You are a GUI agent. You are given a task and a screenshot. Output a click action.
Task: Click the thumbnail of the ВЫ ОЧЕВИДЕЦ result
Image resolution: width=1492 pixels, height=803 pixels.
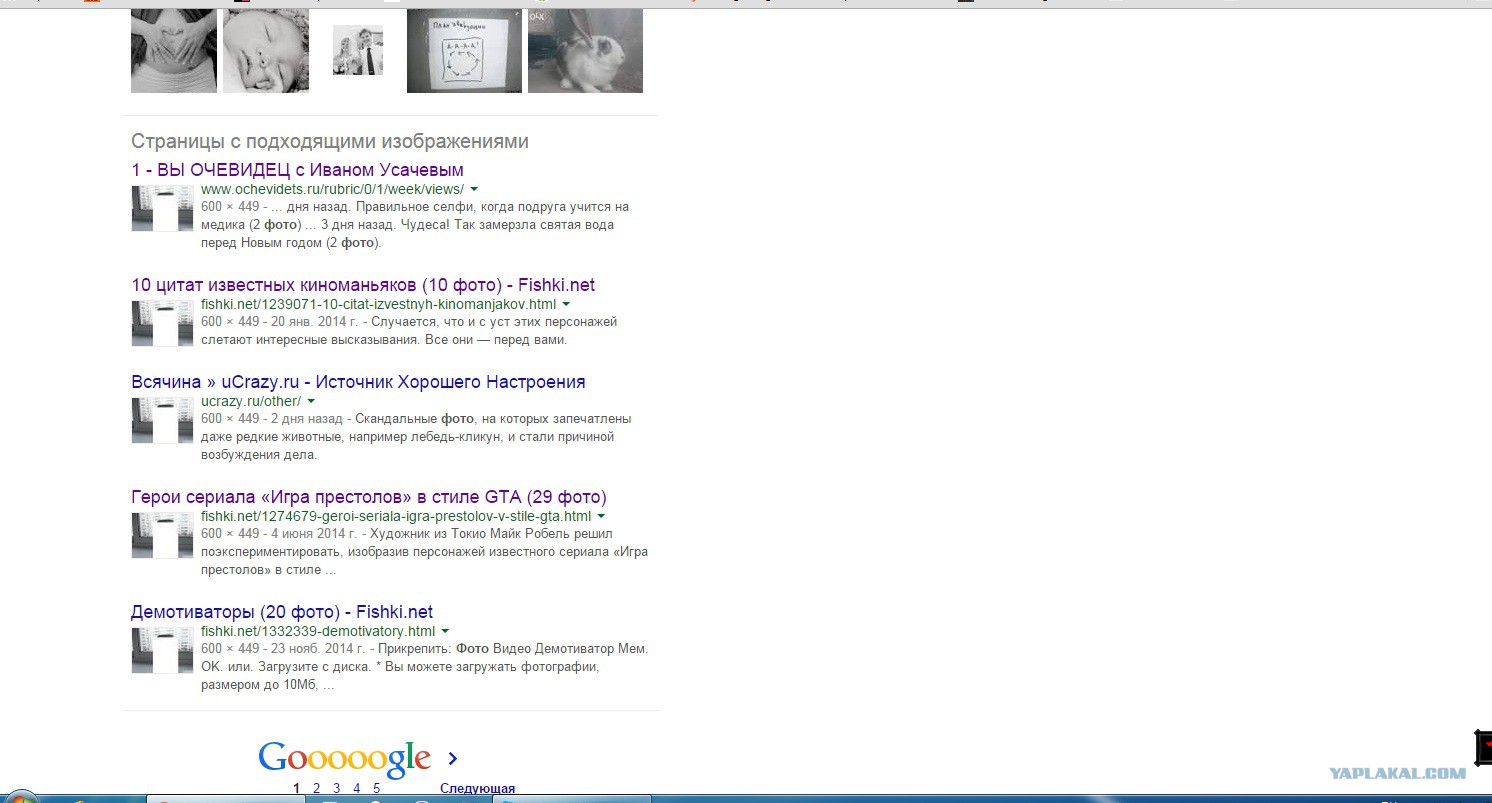click(162, 208)
